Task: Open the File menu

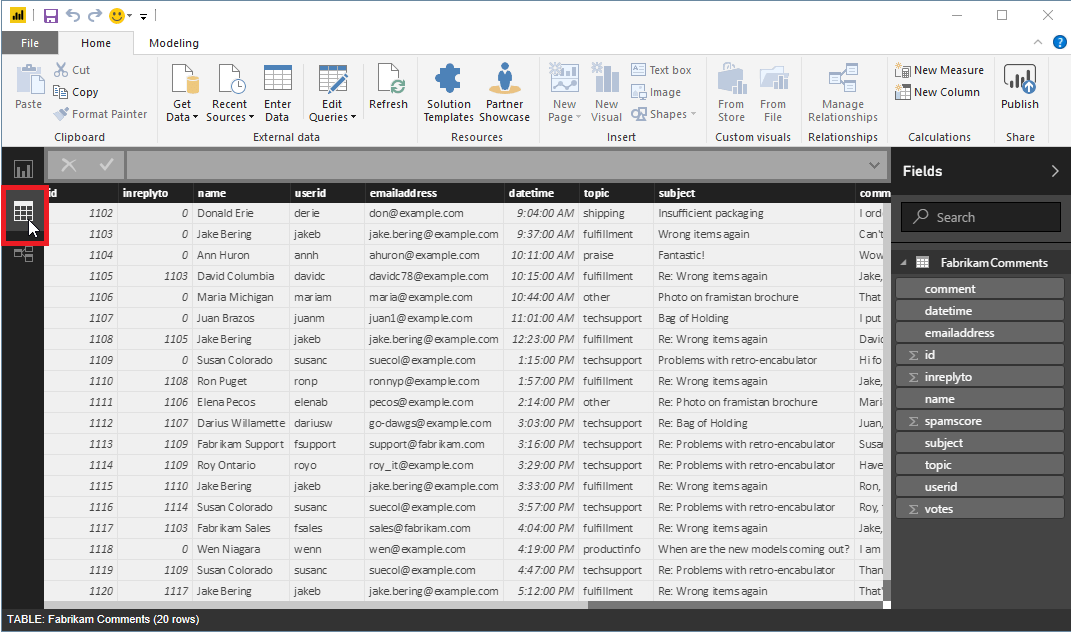Action: point(30,42)
